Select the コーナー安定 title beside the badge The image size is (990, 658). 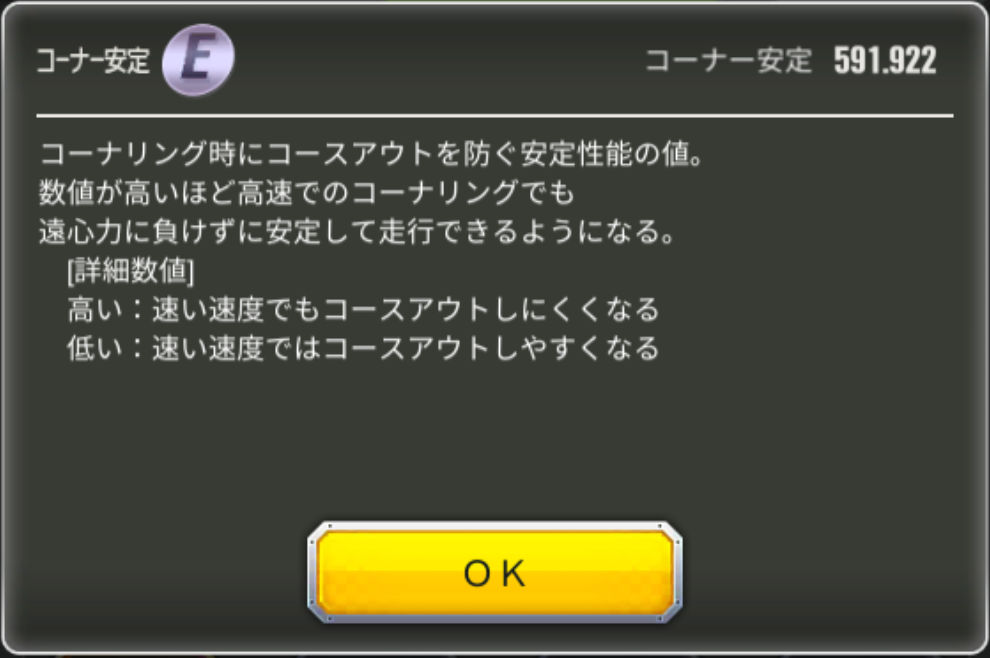93,61
